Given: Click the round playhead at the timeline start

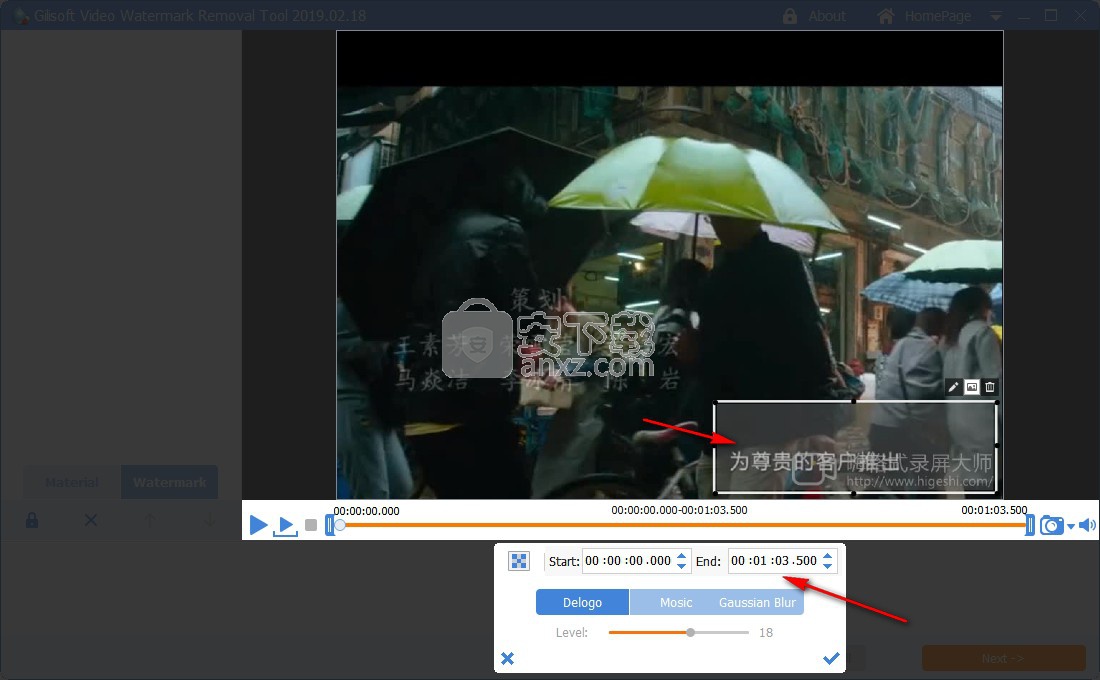Looking at the screenshot, I should click(340, 525).
